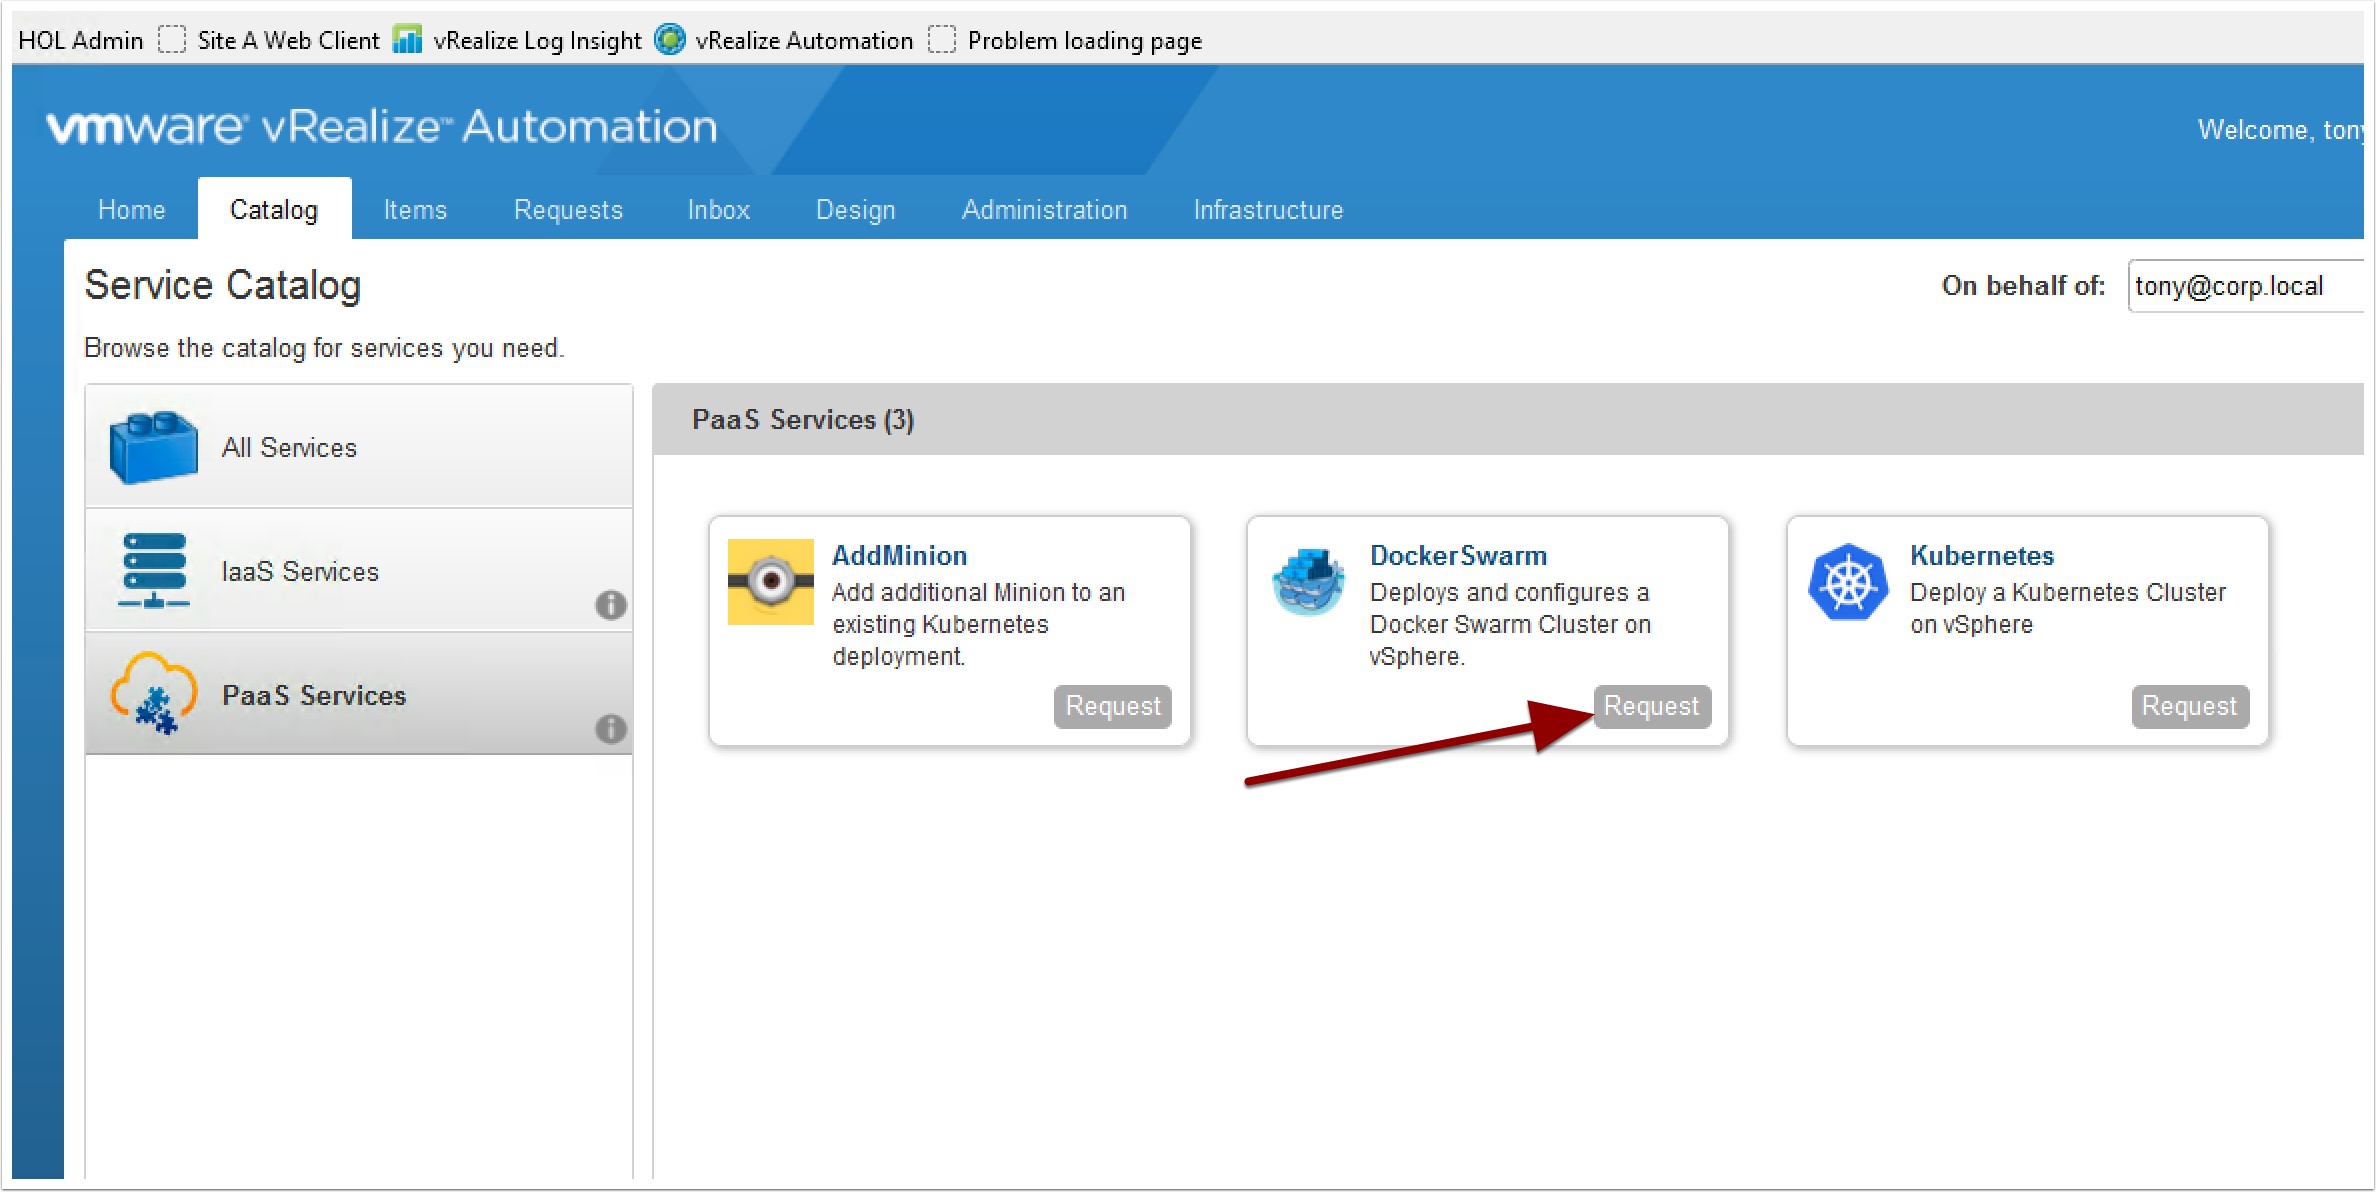Request the AddMinion catalog item
The width and height of the screenshot is (2376, 1192).
[x=1113, y=706]
